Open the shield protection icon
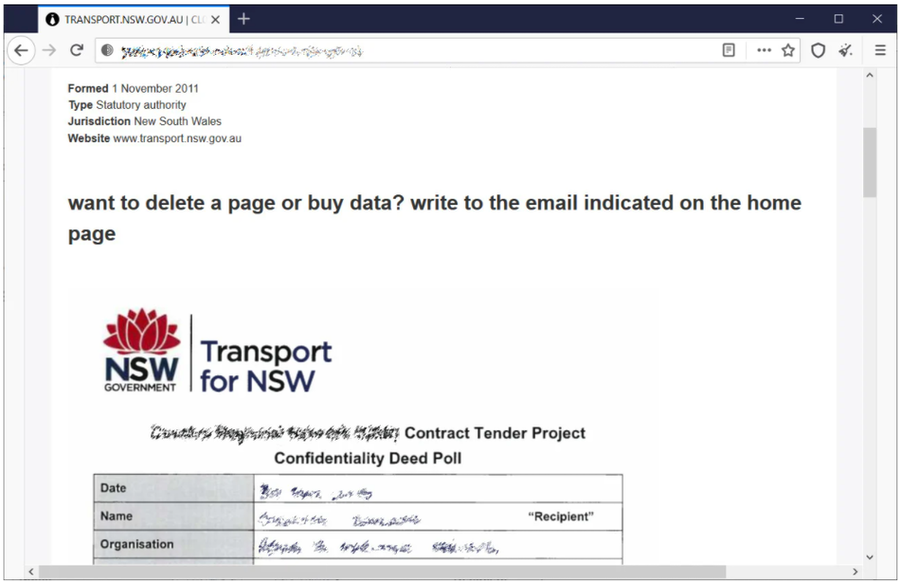This screenshot has width=900, height=582. pos(818,51)
